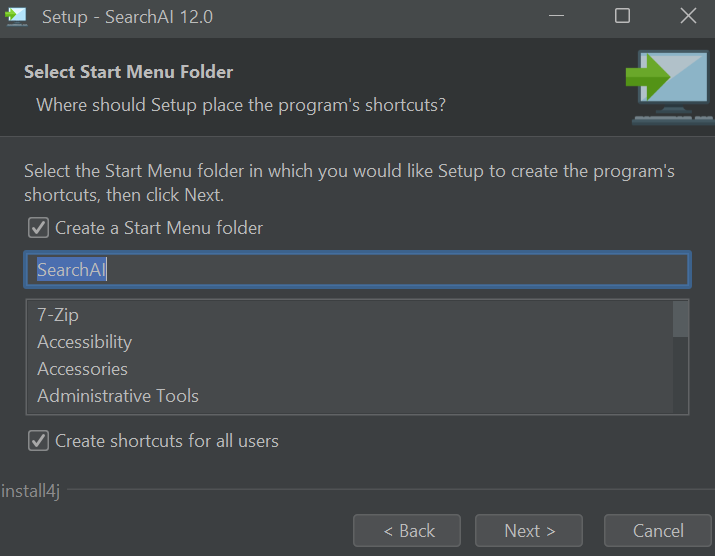Pick Accessories in the folder list

coord(82,369)
